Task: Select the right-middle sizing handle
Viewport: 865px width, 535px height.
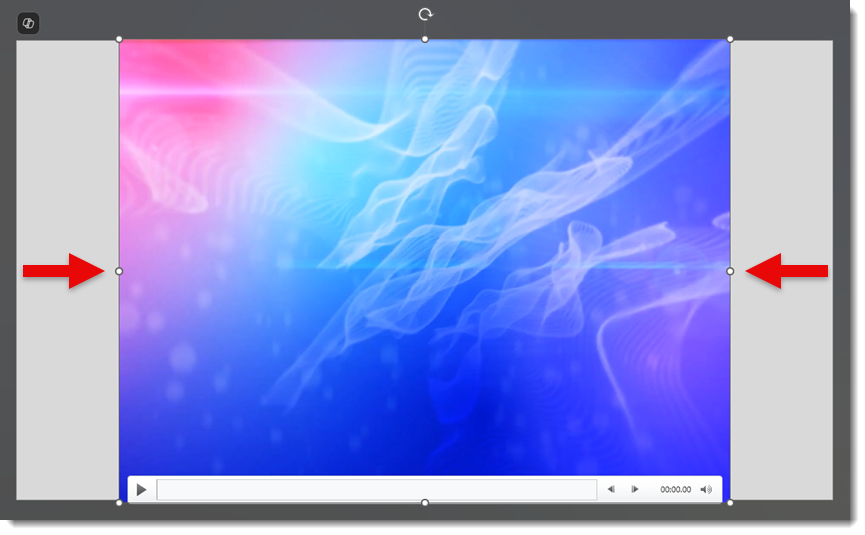Action: (x=730, y=271)
